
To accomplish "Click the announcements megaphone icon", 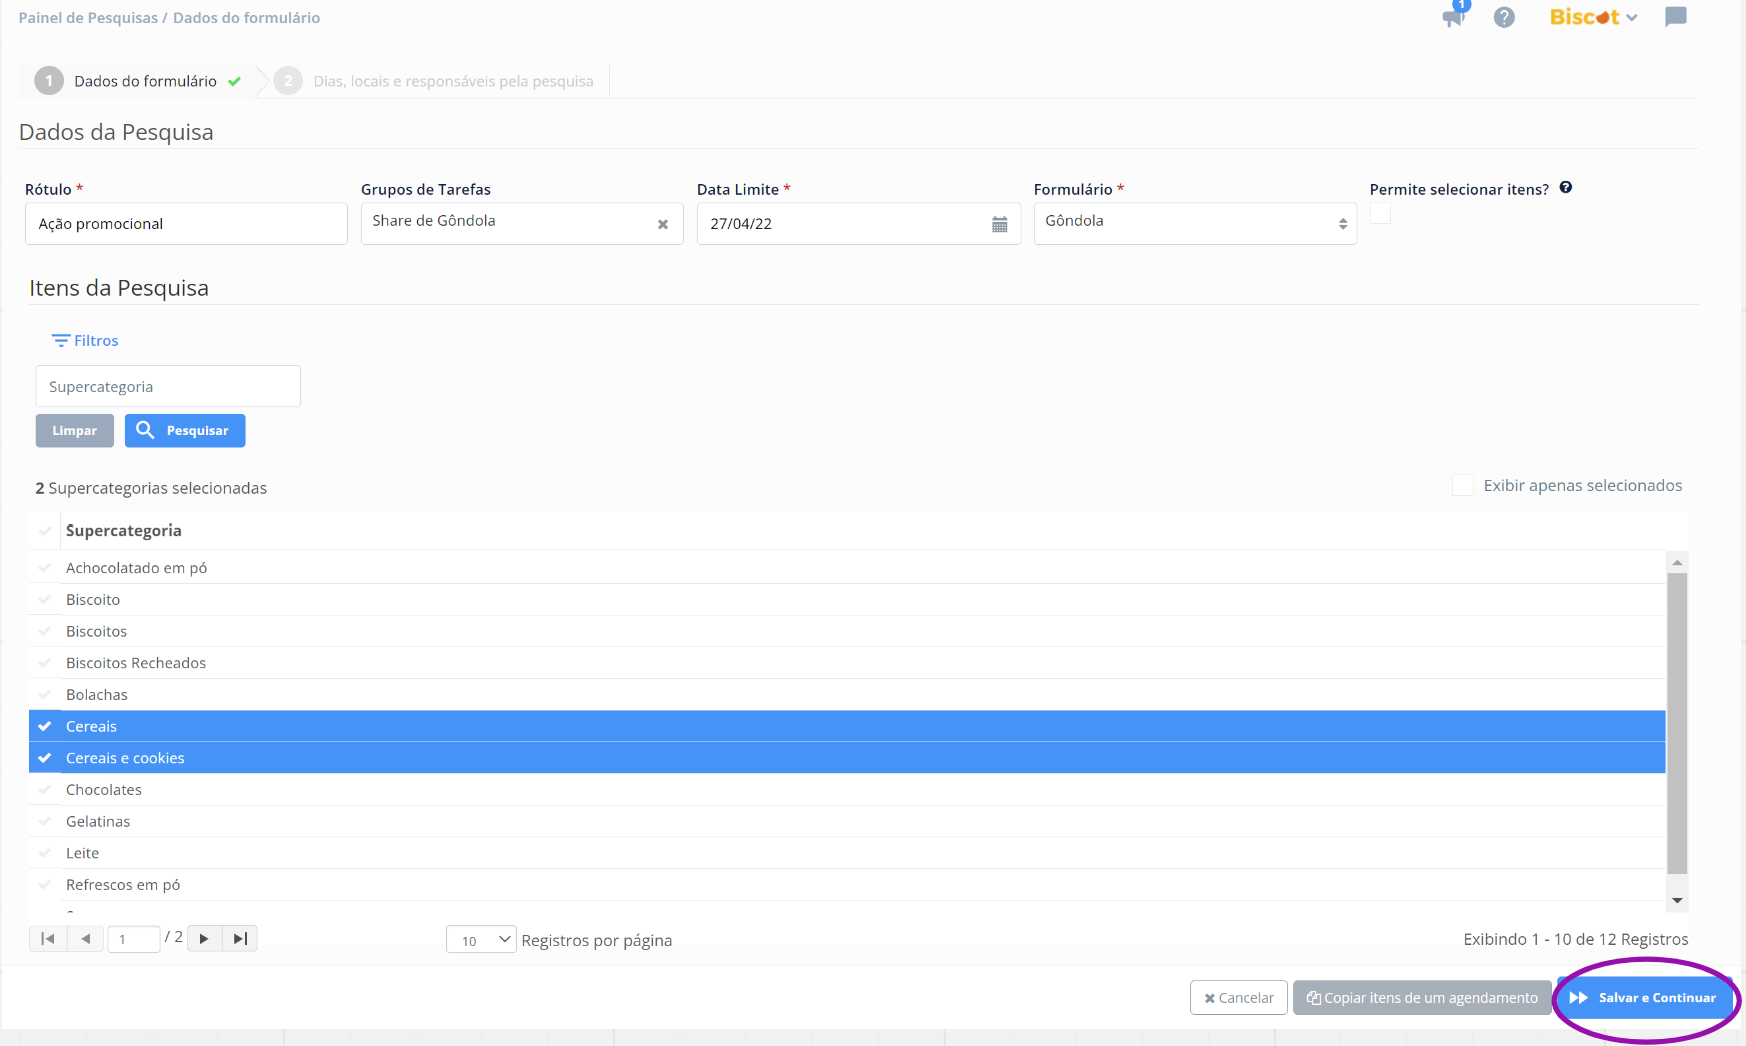I will [x=1453, y=17].
